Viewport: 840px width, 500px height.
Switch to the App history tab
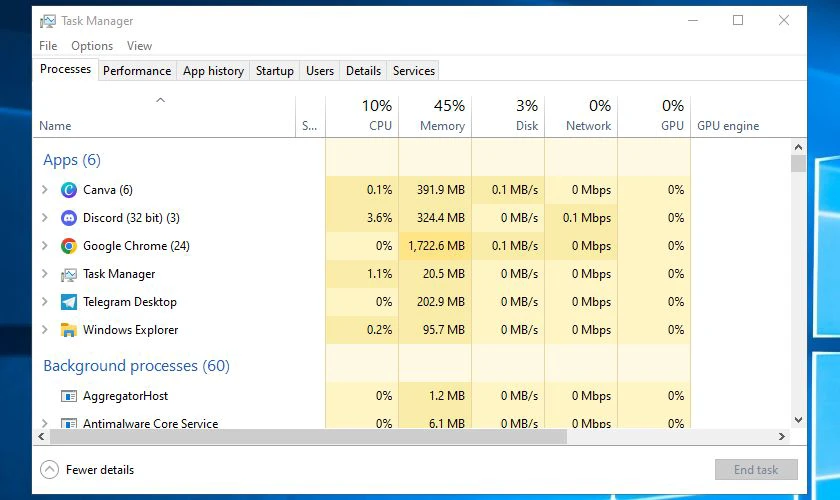(x=213, y=71)
